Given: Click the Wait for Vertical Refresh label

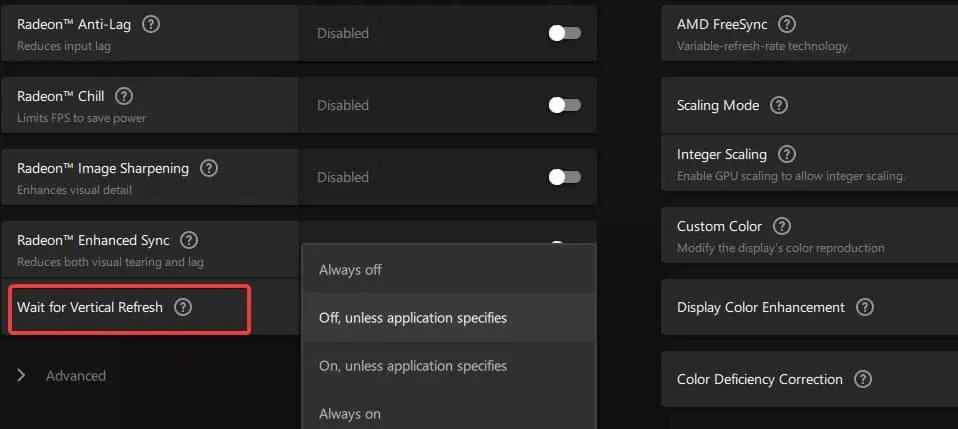Looking at the screenshot, I should 90,307.
